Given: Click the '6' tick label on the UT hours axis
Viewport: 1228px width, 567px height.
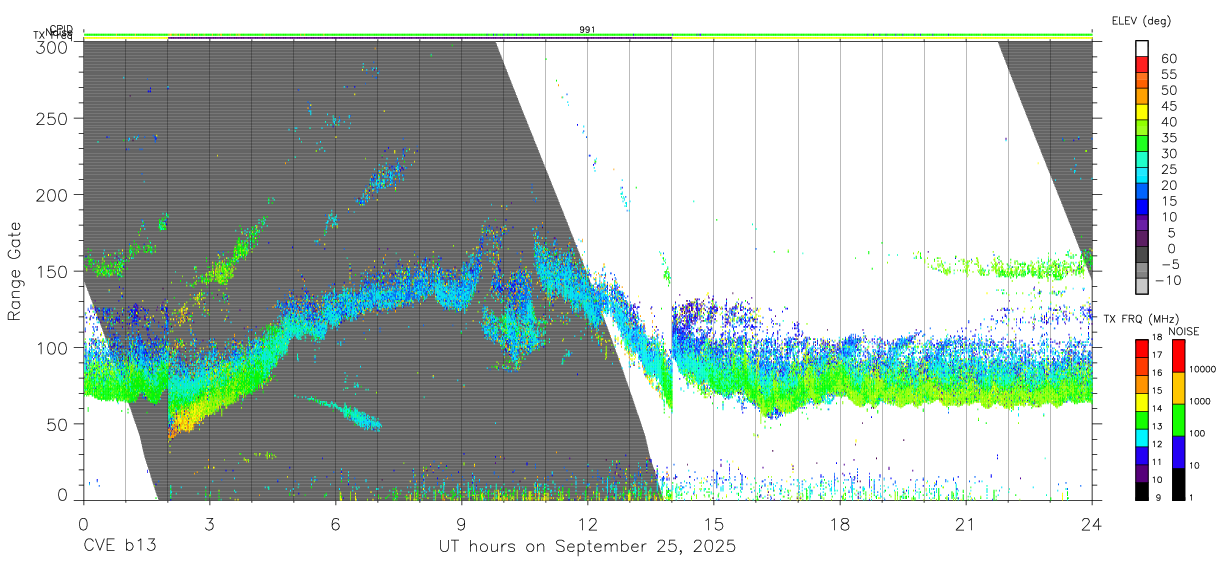Looking at the screenshot, I should (x=335, y=523).
